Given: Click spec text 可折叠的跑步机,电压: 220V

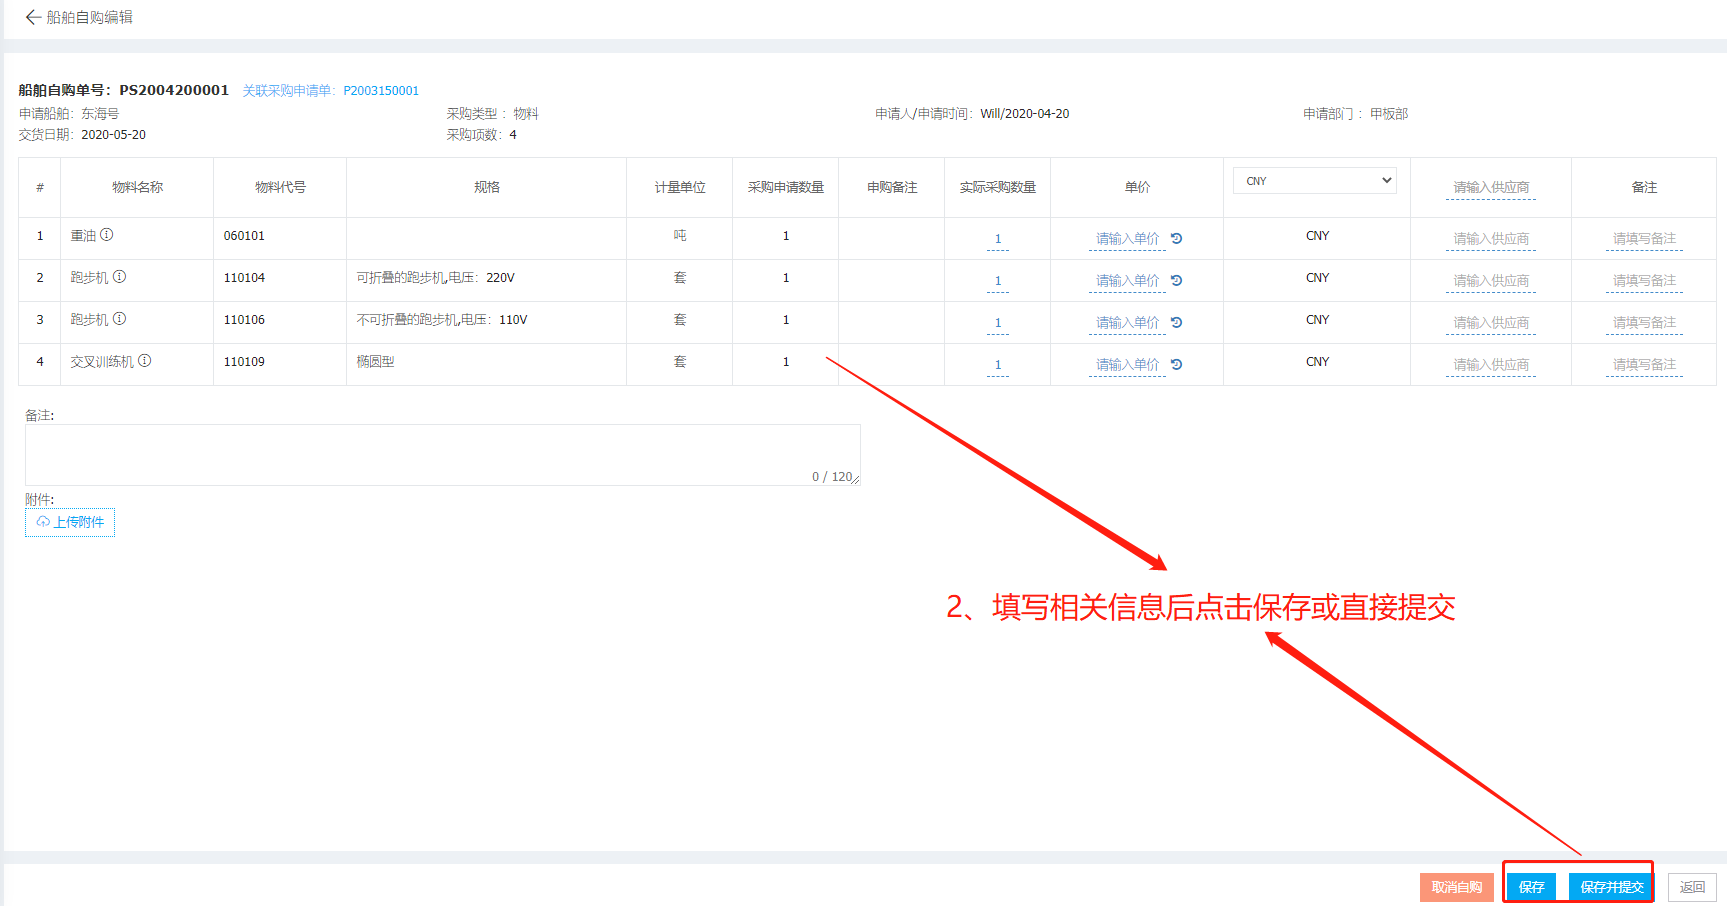Looking at the screenshot, I should pos(435,278).
